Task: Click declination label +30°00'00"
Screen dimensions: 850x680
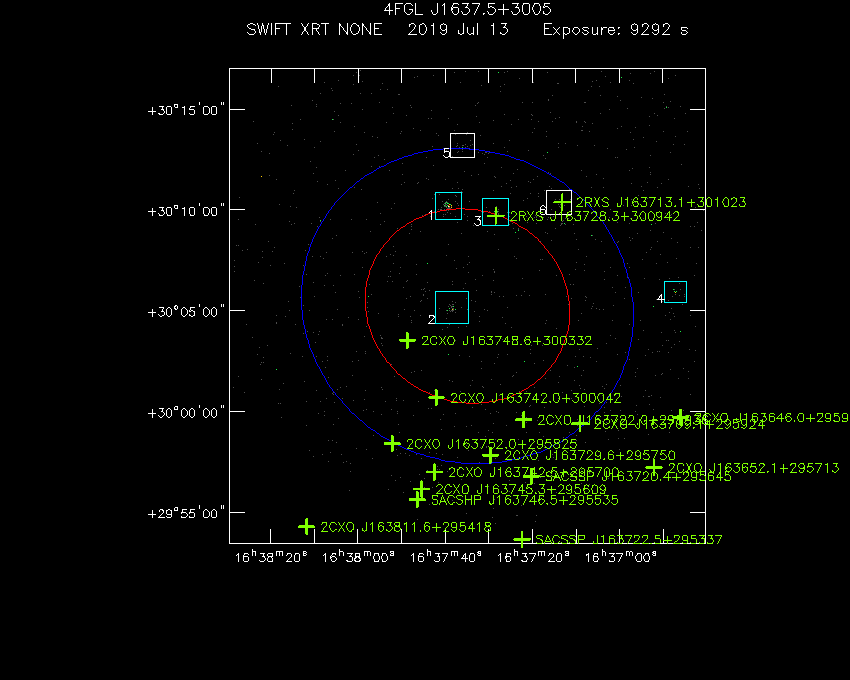Action: 186,413
